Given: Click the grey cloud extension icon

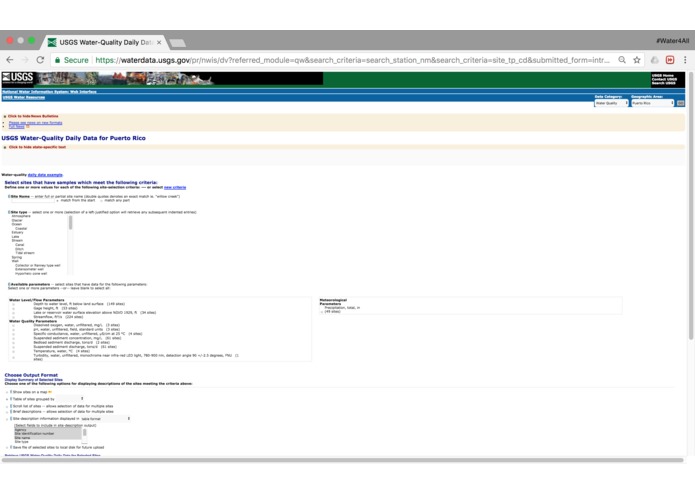Looking at the screenshot, I should coord(654,60).
